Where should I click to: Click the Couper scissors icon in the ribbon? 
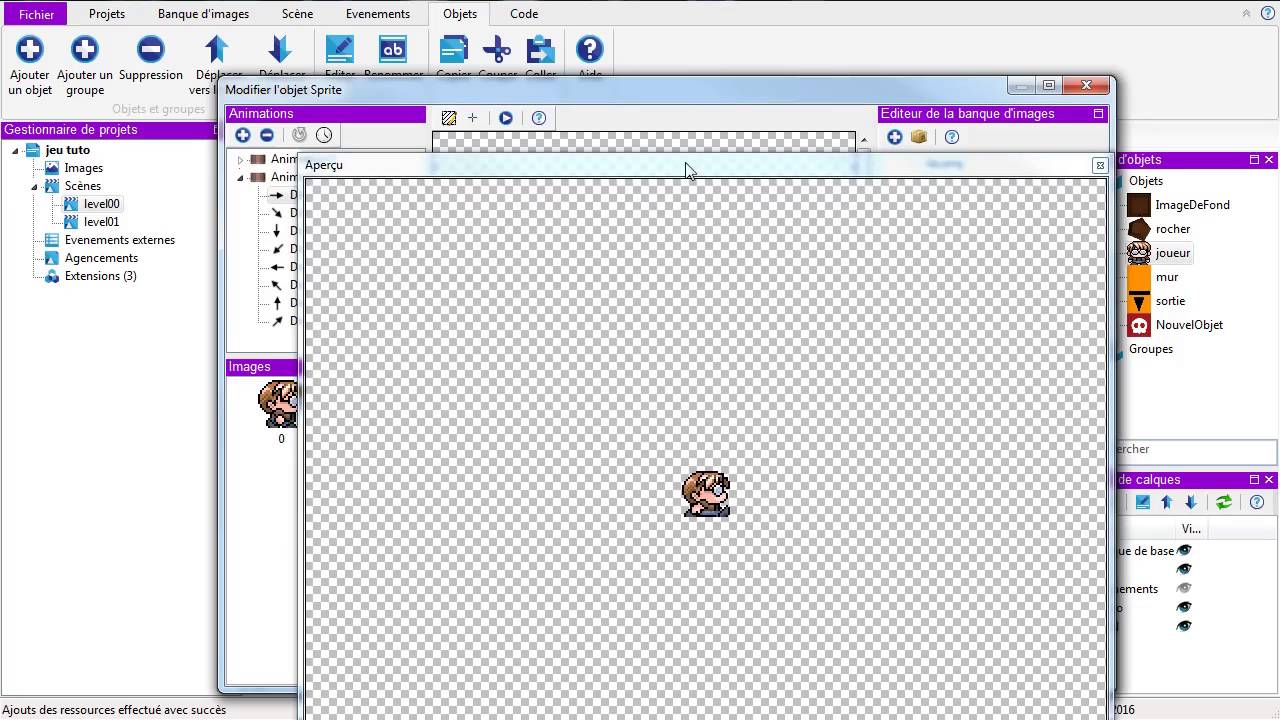[x=497, y=49]
